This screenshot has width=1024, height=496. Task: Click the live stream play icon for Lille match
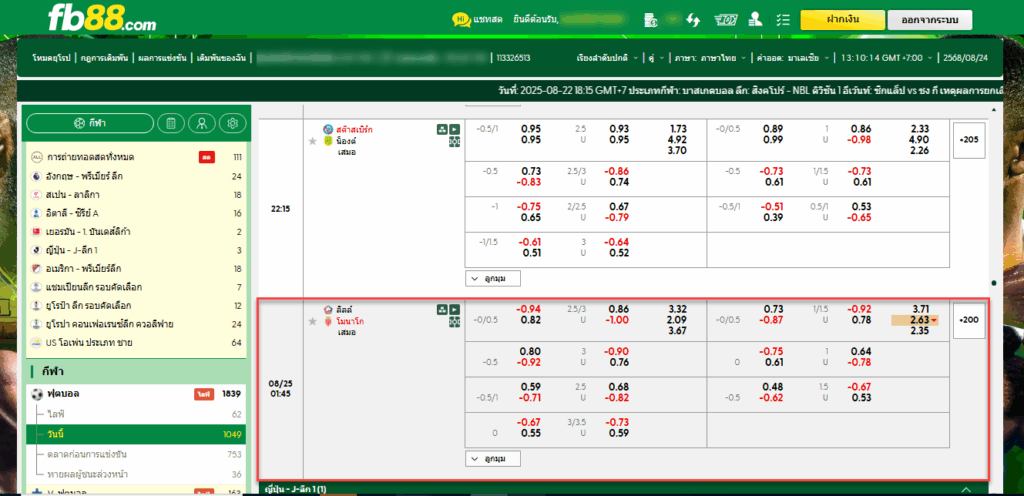[x=455, y=309]
